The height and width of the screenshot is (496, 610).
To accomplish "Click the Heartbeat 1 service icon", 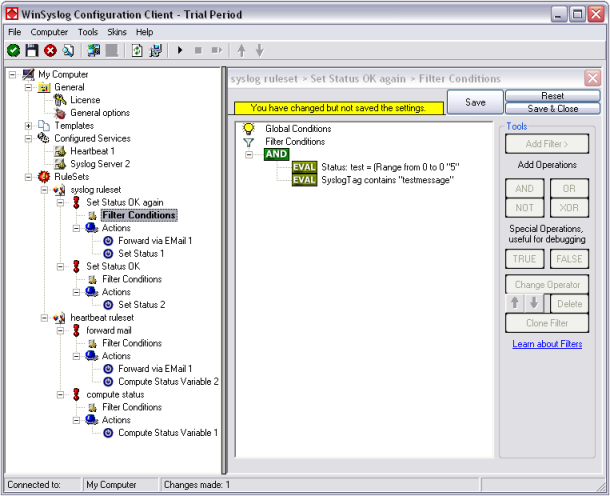I will (x=60, y=151).
